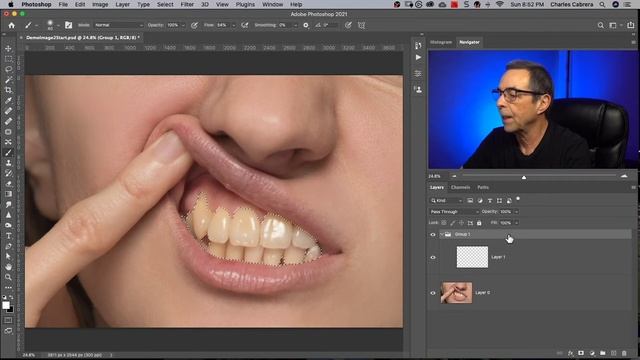Switch to the Paths tab
The width and height of the screenshot is (640, 360).
(483, 187)
